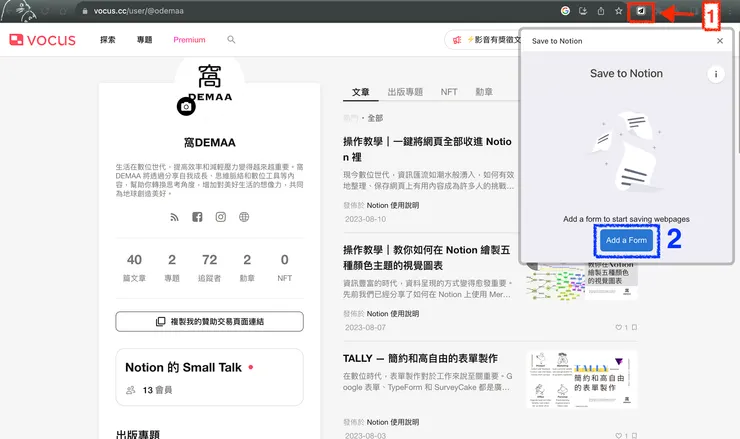
Task: Click the Notion 使用說明 link under first article
Action: click(x=393, y=205)
